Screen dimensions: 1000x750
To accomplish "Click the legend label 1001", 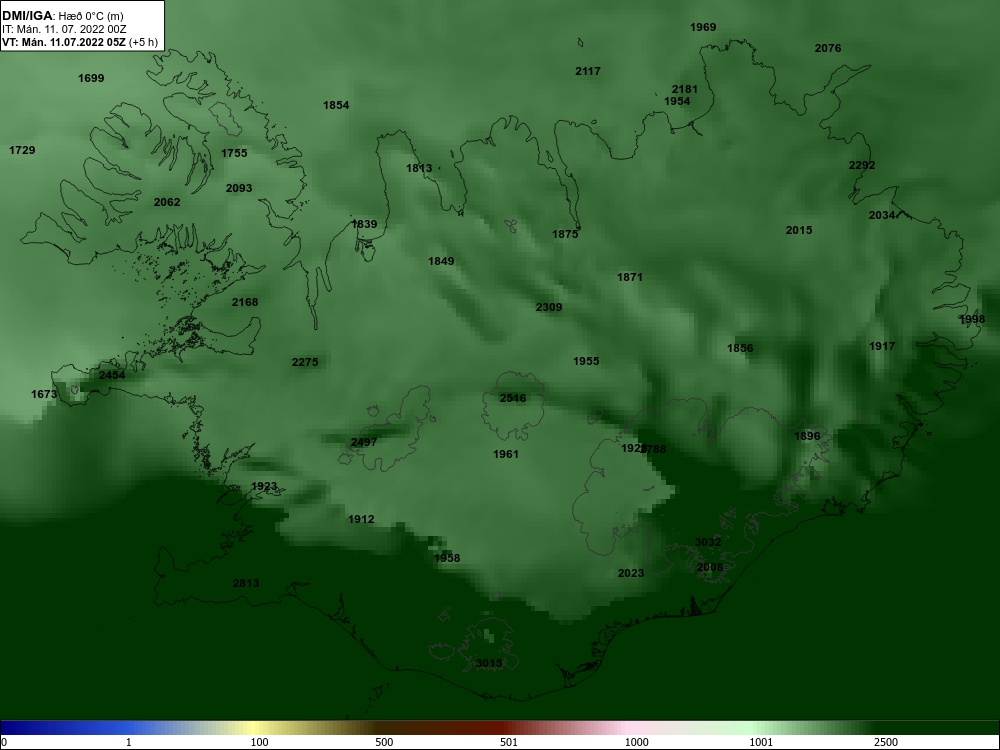I will tap(761, 742).
